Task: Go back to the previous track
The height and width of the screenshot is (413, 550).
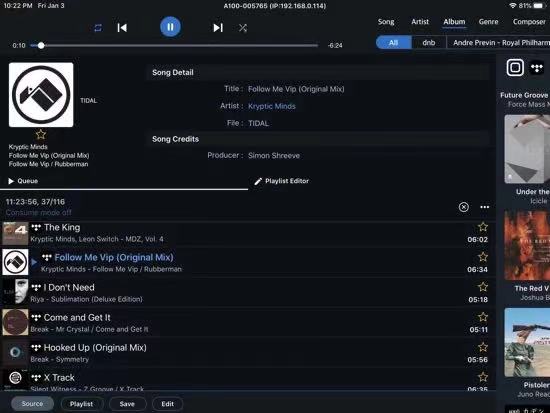Action: point(122,28)
